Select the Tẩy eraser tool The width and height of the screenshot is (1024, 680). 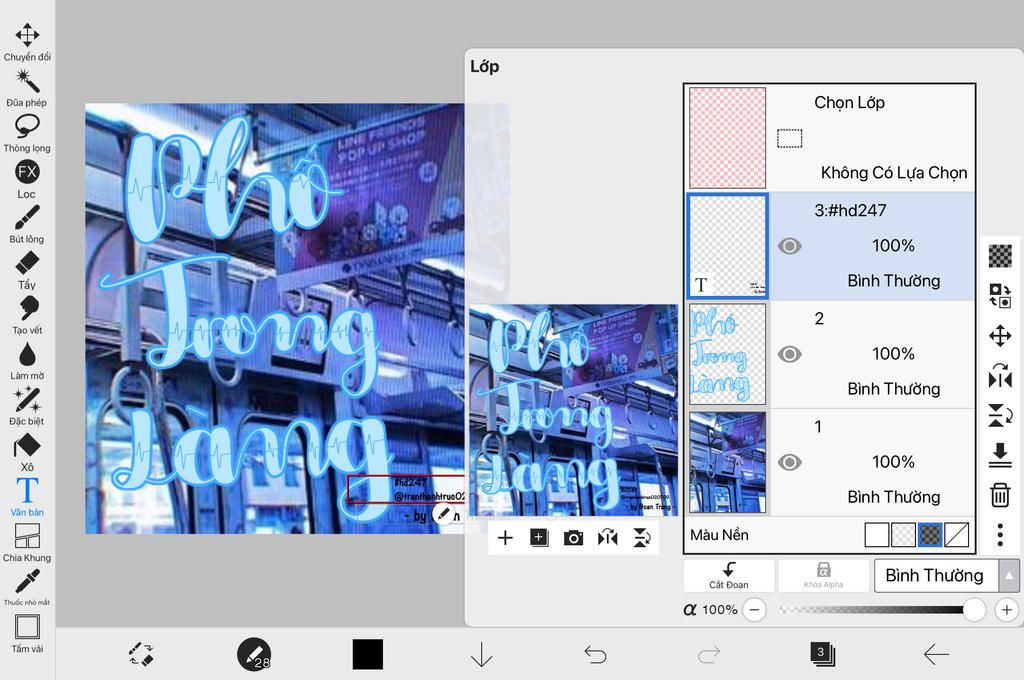pyautogui.click(x=27, y=270)
